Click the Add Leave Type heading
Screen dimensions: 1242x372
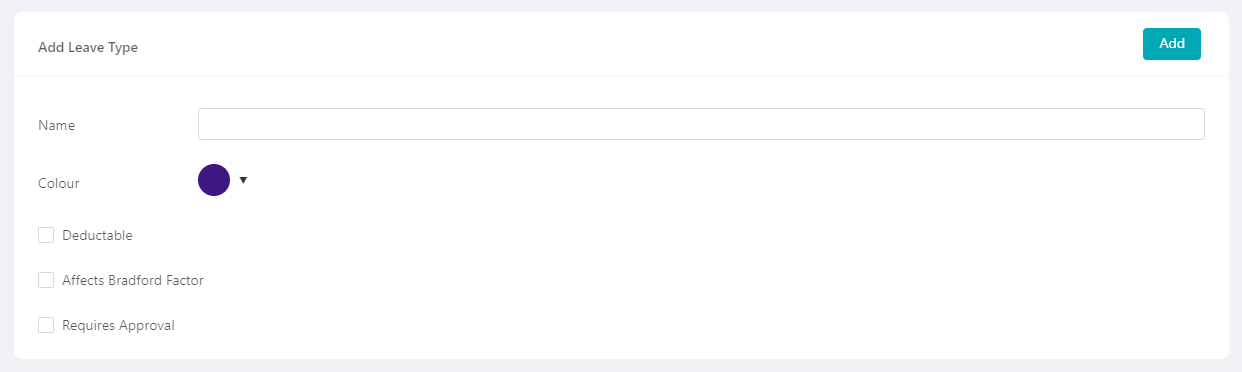88,47
